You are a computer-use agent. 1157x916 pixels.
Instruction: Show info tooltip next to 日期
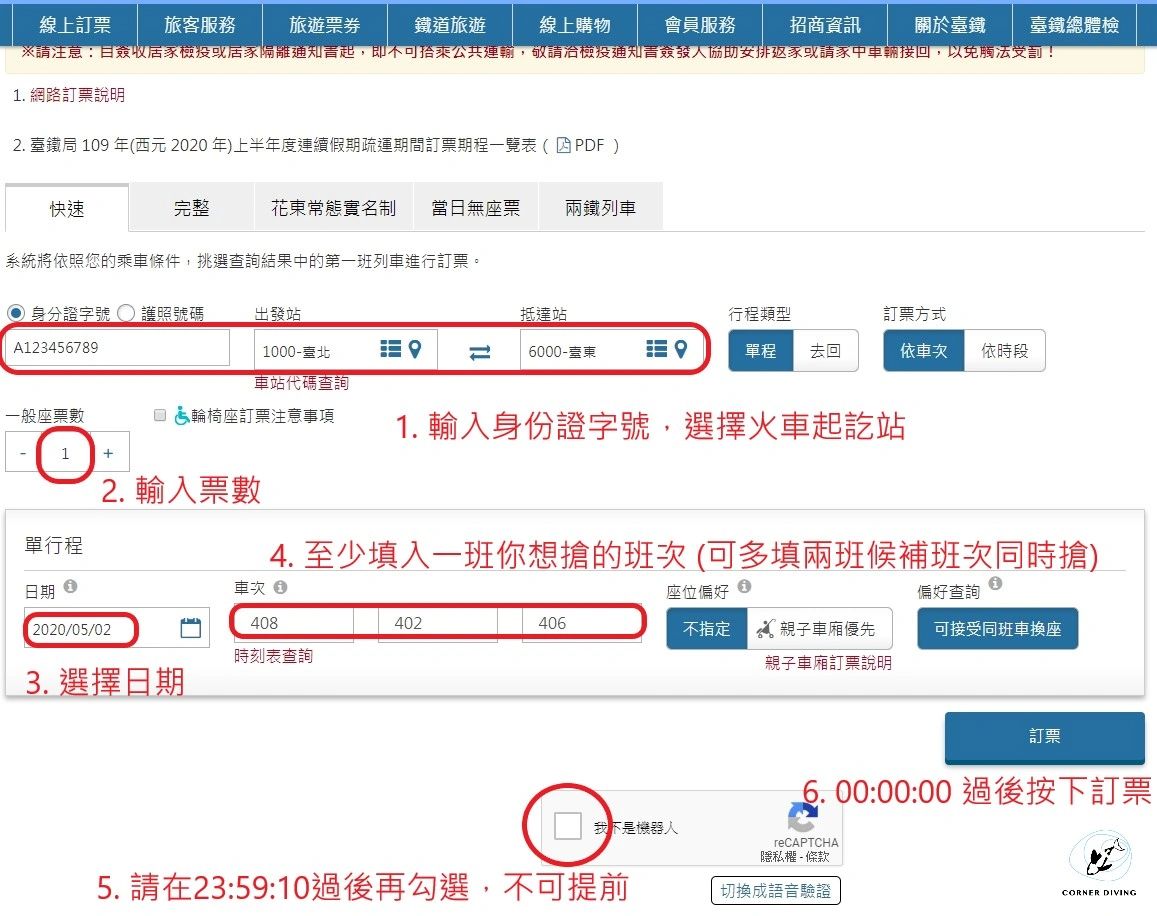(x=70, y=586)
